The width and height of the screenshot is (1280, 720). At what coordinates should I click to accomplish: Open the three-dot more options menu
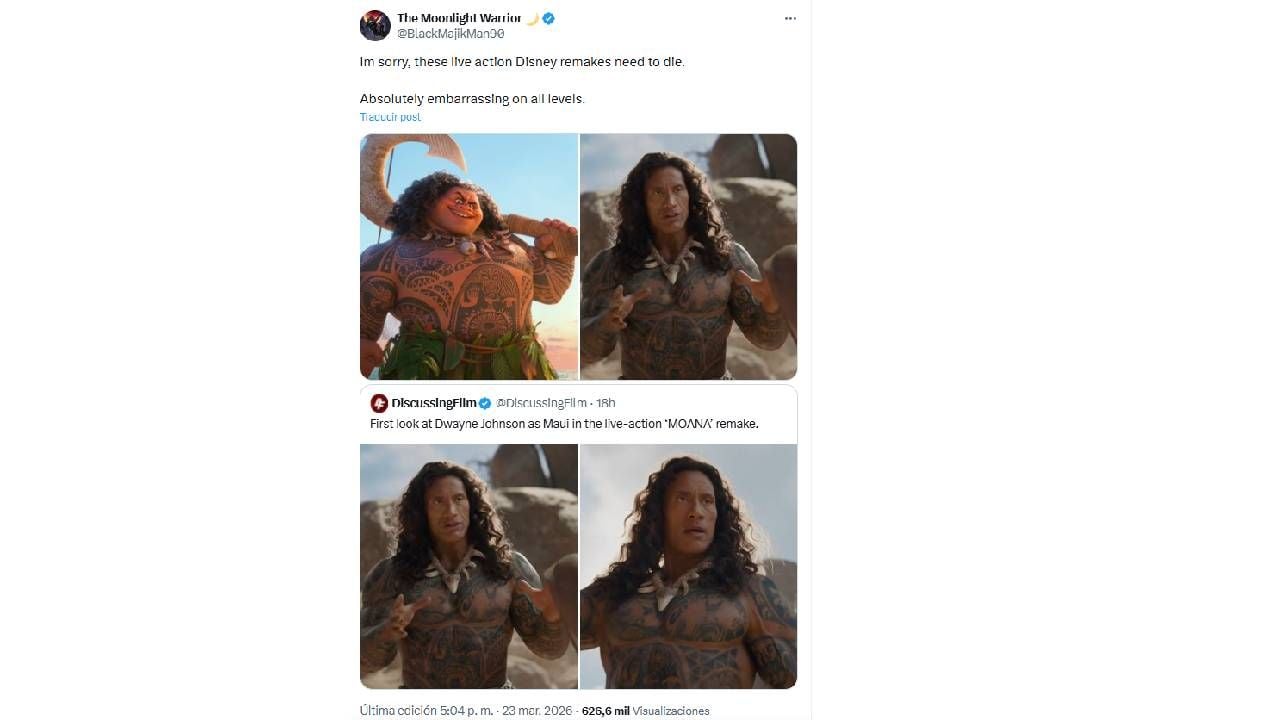(x=790, y=19)
